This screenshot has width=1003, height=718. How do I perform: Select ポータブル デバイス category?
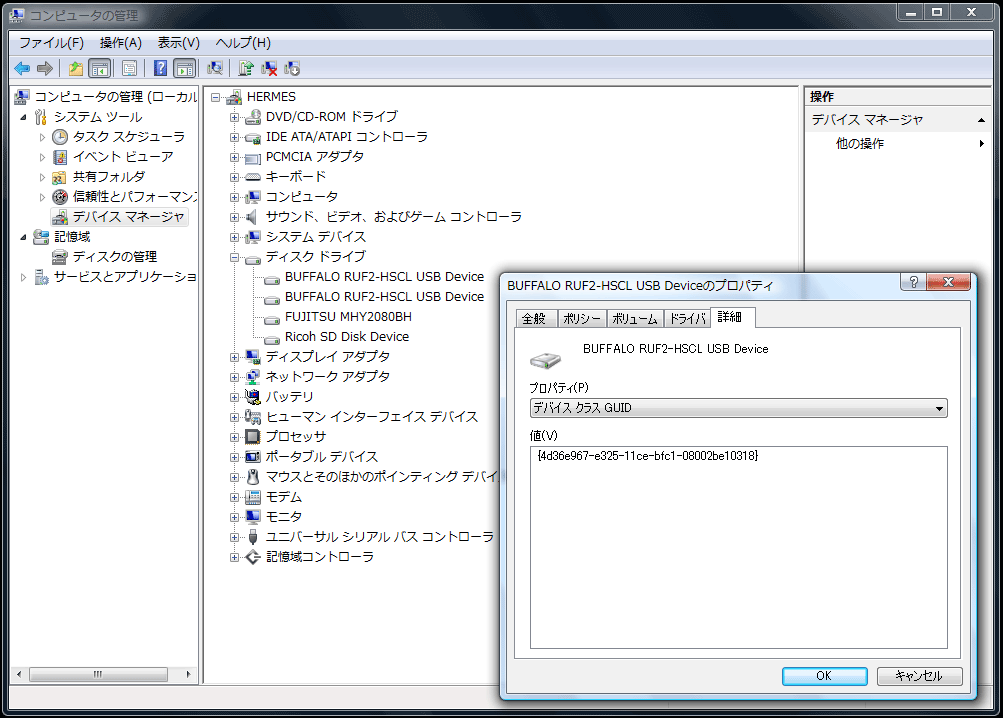pyautogui.click(x=322, y=457)
